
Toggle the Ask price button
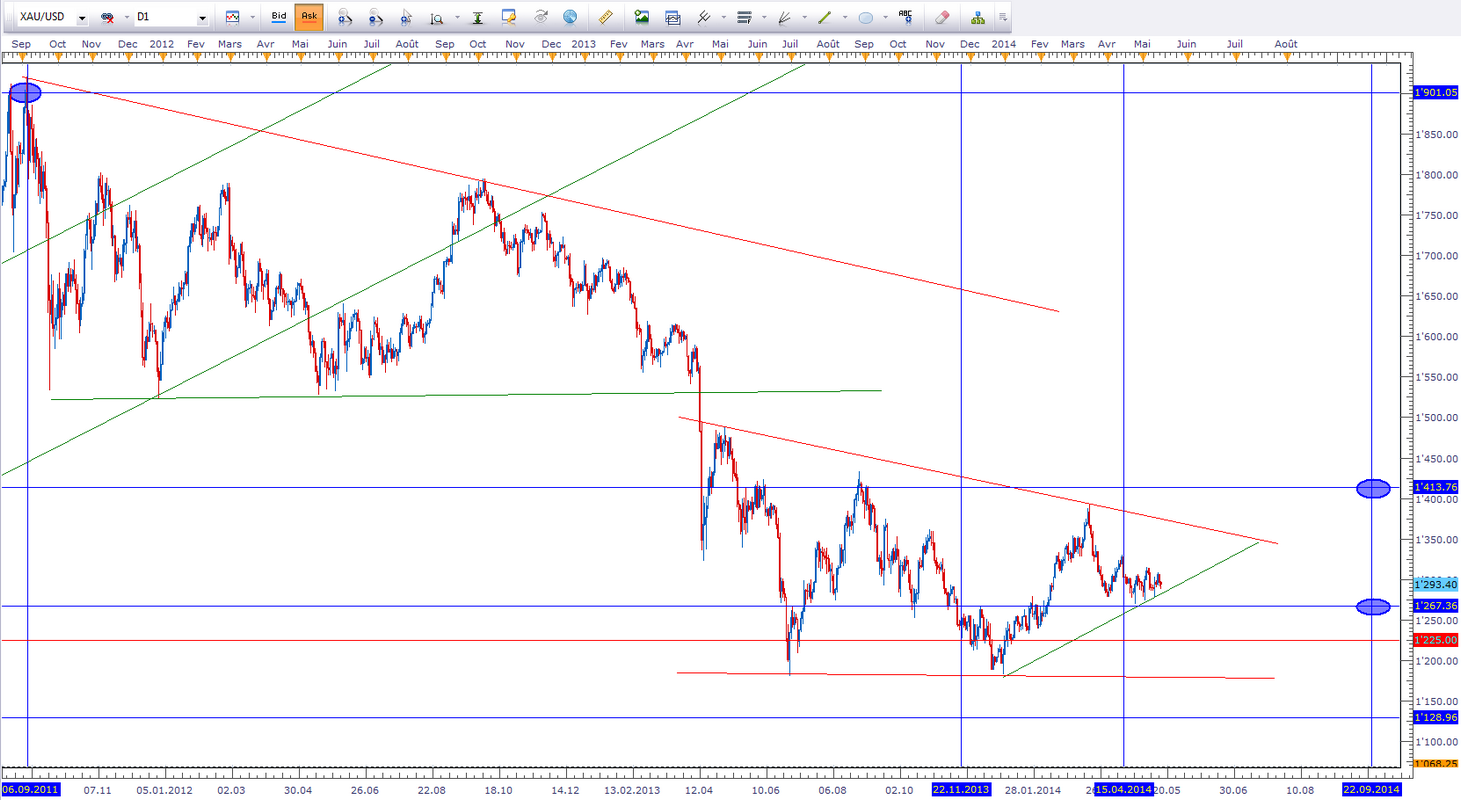point(309,17)
